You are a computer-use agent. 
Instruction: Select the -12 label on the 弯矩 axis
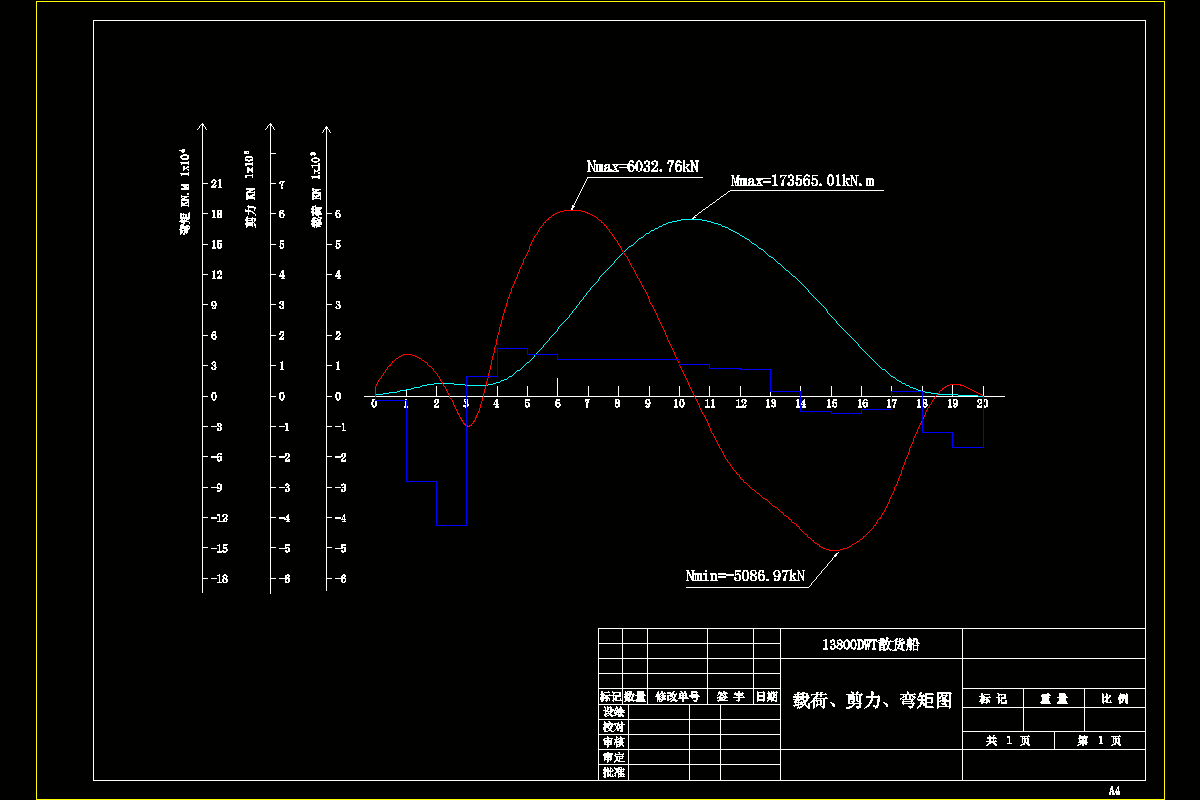219,518
